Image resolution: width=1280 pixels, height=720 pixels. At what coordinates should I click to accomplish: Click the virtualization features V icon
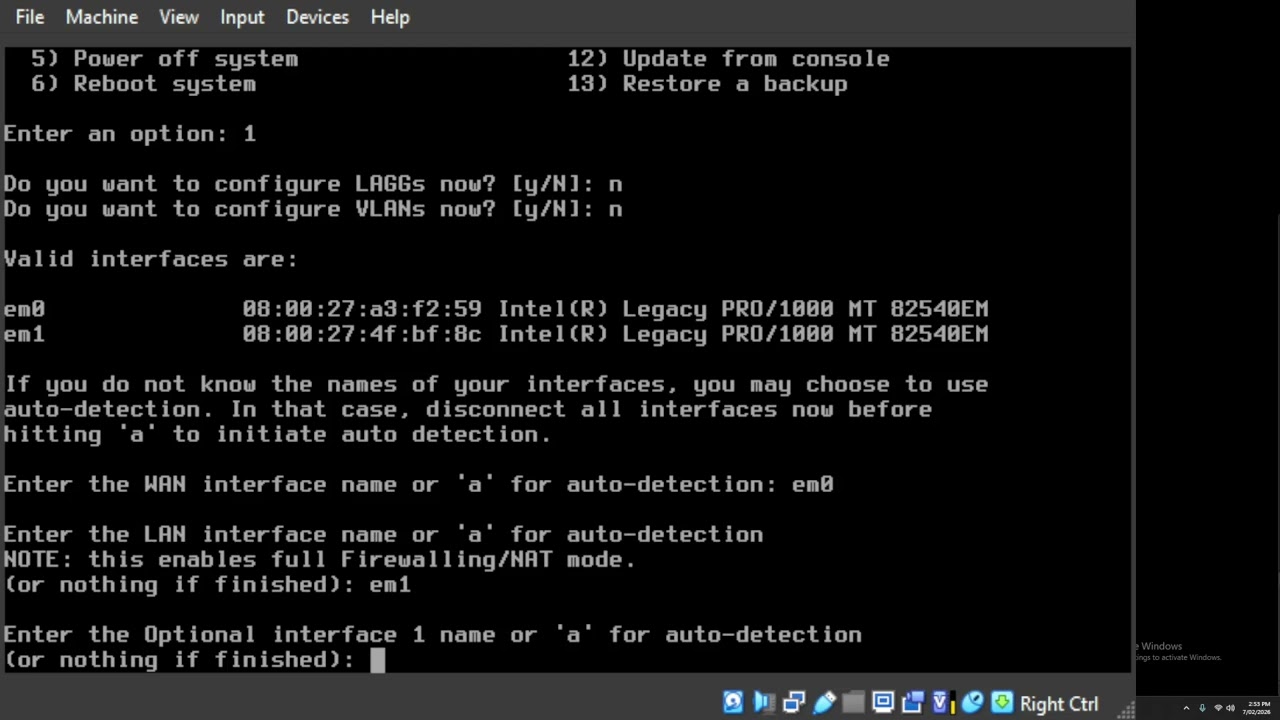pyautogui.click(x=944, y=703)
